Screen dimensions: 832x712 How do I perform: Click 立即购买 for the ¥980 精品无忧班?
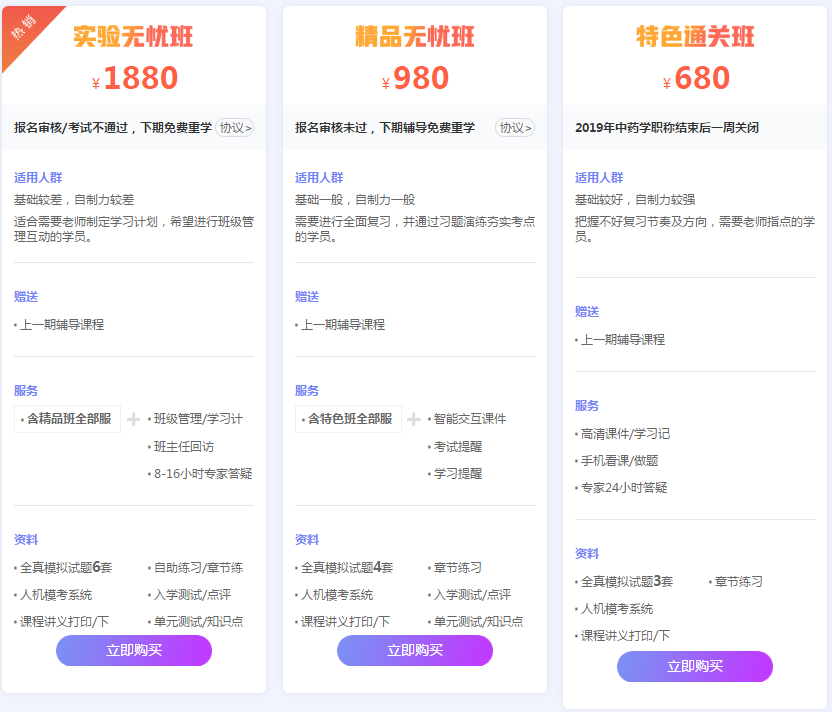[x=414, y=650]
